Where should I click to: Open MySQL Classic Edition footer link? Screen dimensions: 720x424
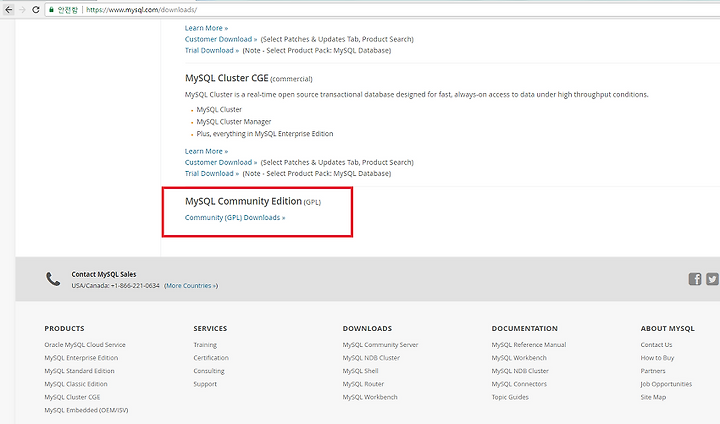click(76, 384)
